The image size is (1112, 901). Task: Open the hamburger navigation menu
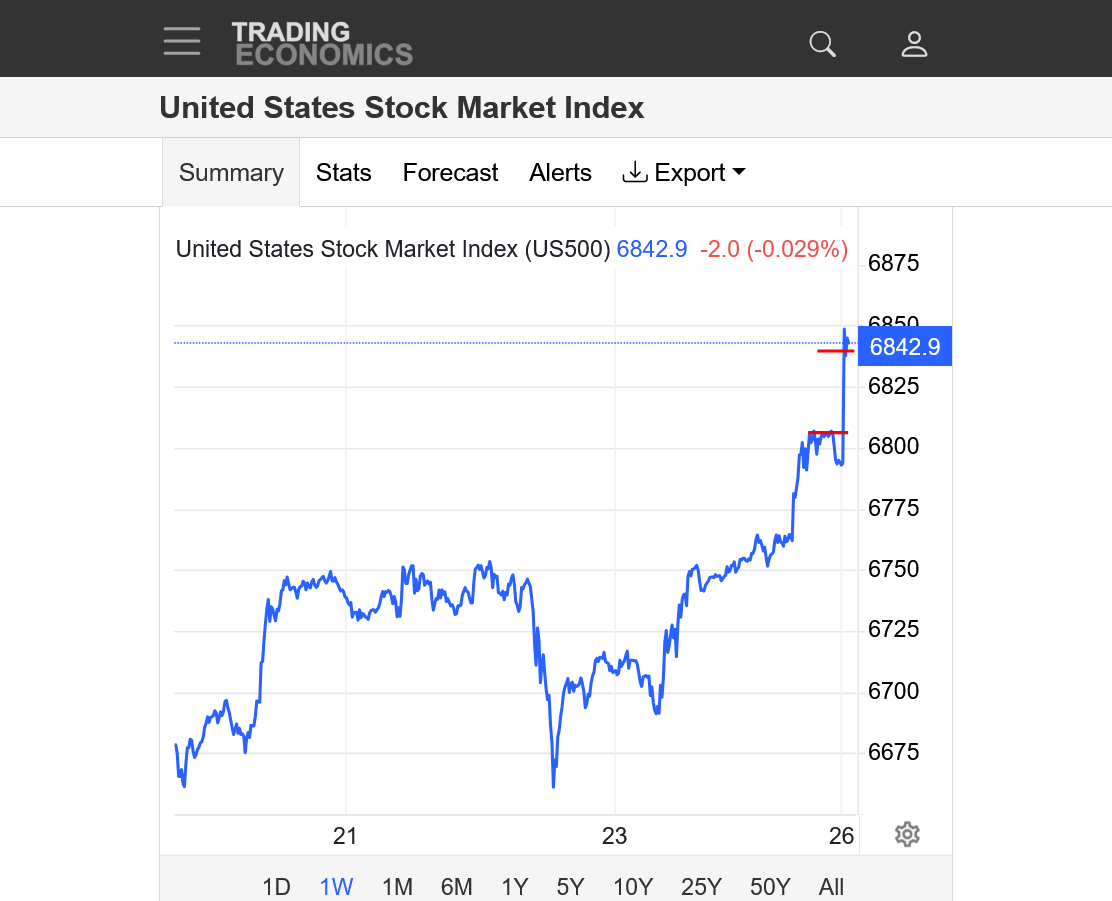(182, 41)
